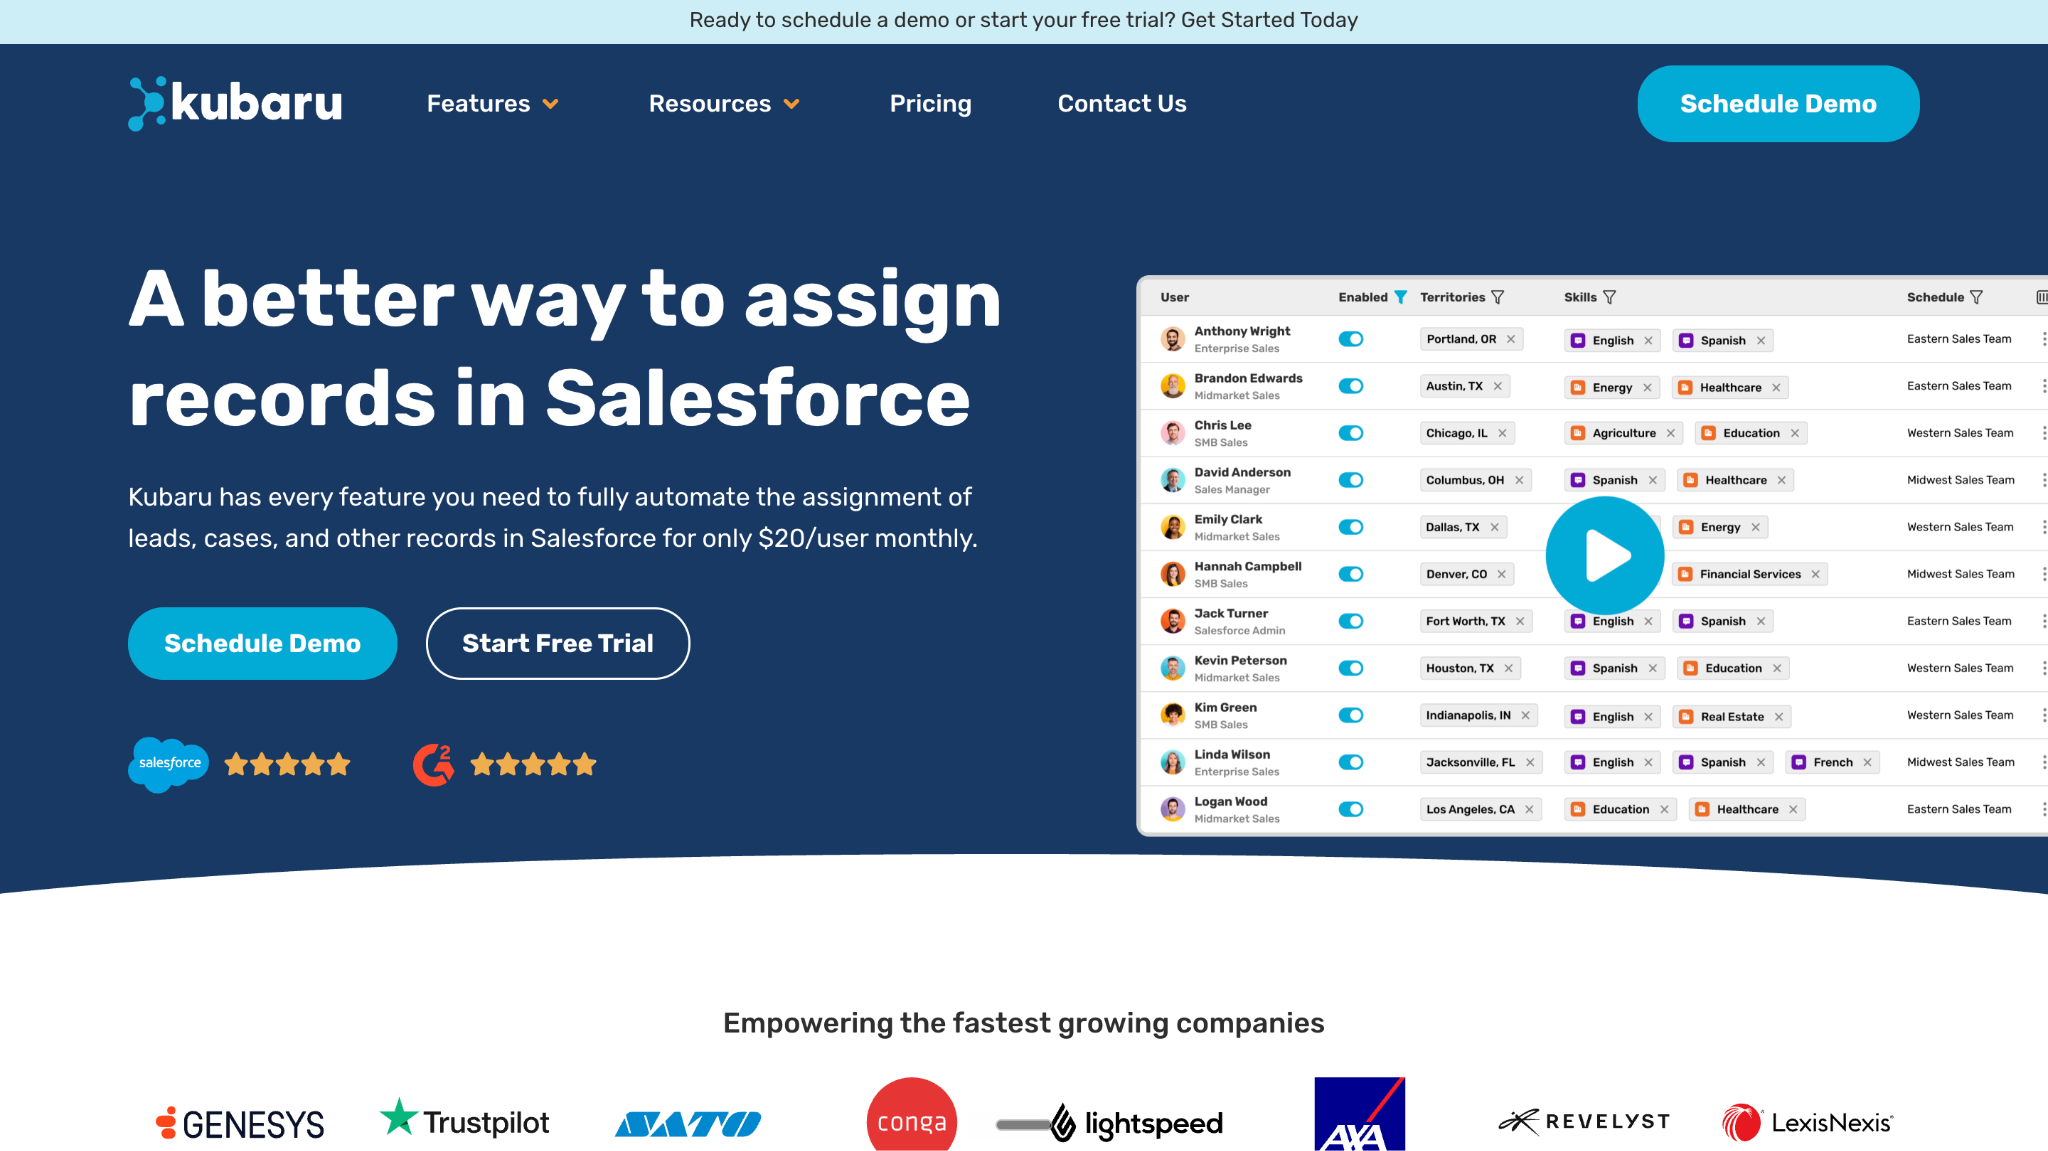
Task: Open the Pricing page
Action: click(x=930, y=103)
